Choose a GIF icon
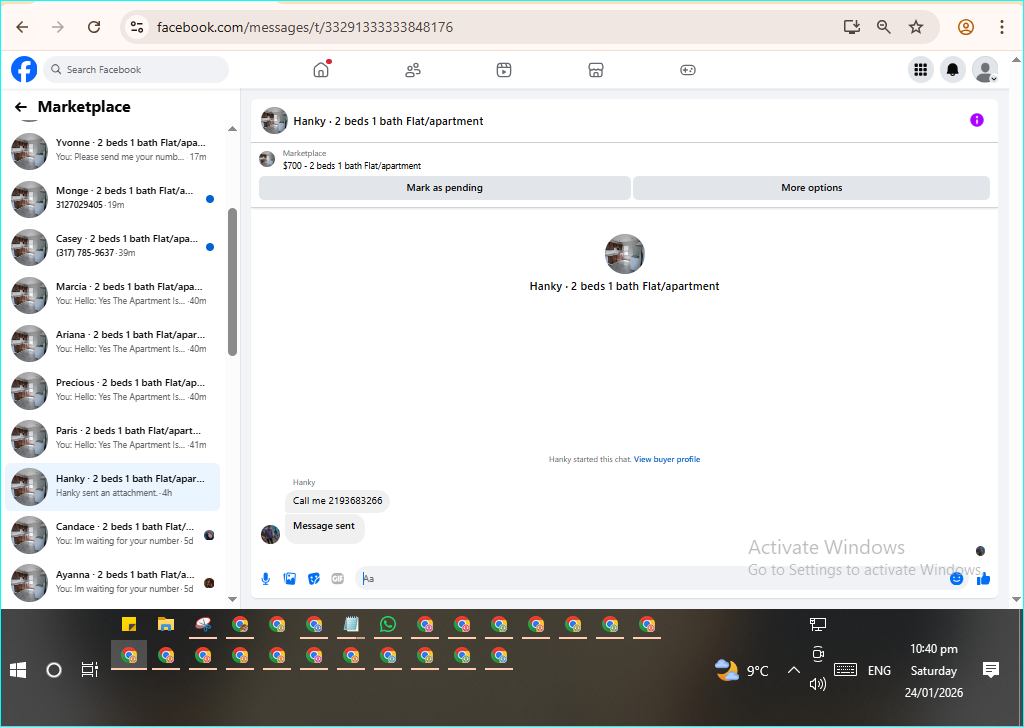The width and height of the screenshot is (1024, 727). pyautogui.click(x=338, y=579)
